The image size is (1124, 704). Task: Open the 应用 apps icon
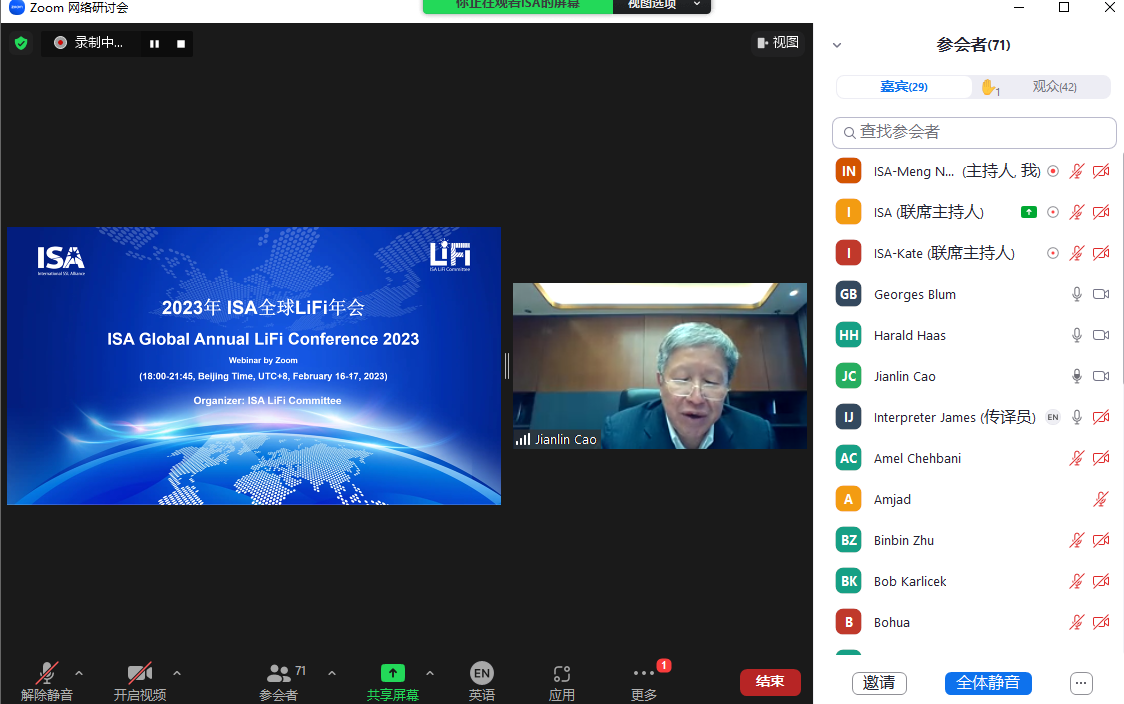562,675
